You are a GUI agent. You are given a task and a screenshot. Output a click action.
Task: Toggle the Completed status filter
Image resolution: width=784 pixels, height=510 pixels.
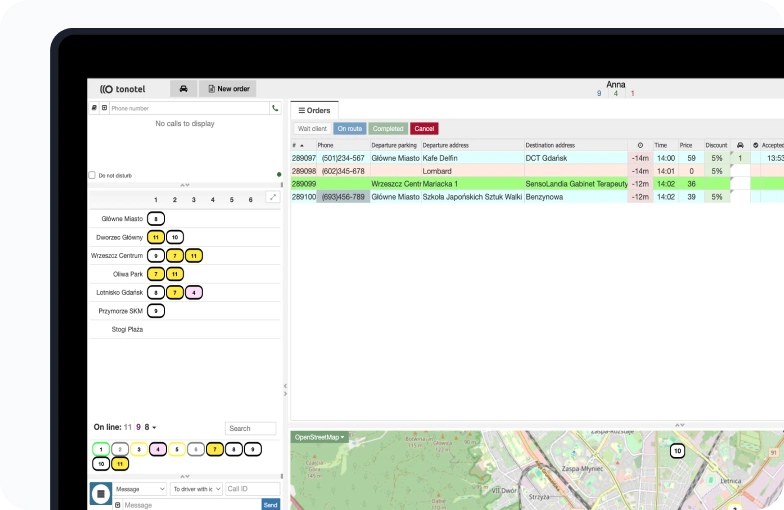pos(388,129)
